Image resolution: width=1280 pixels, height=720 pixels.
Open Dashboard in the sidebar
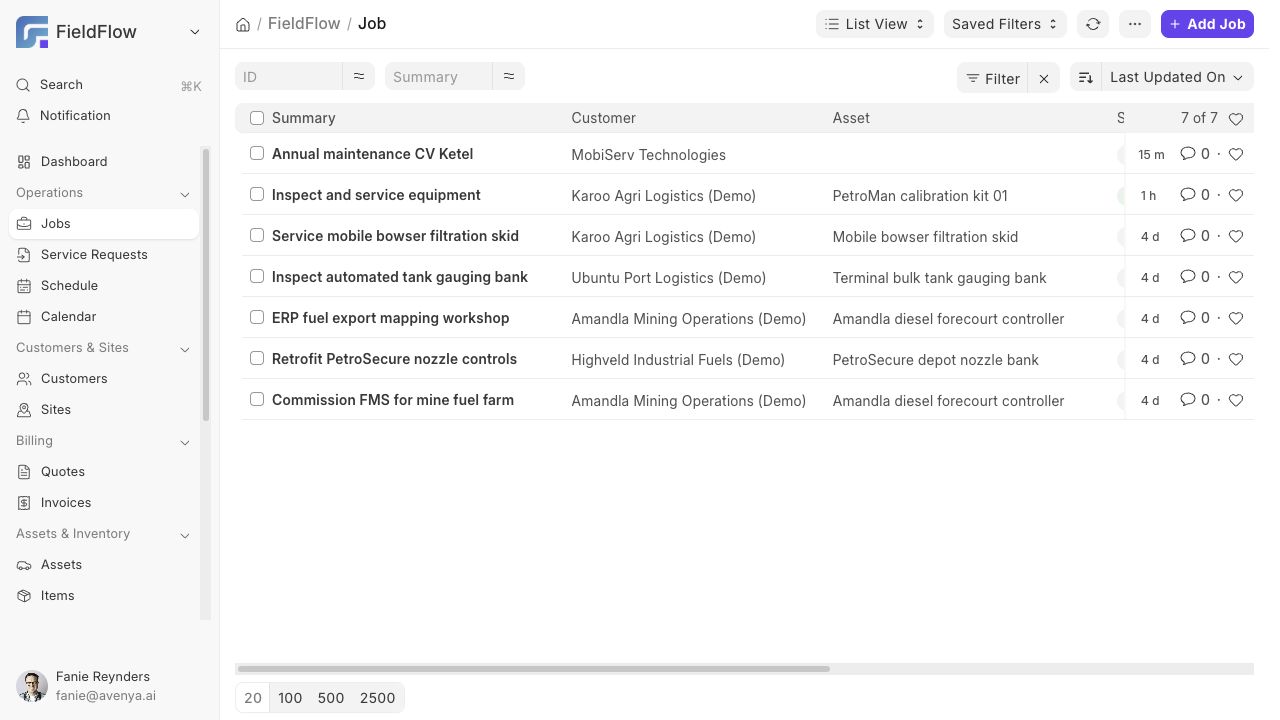point(104,161)
